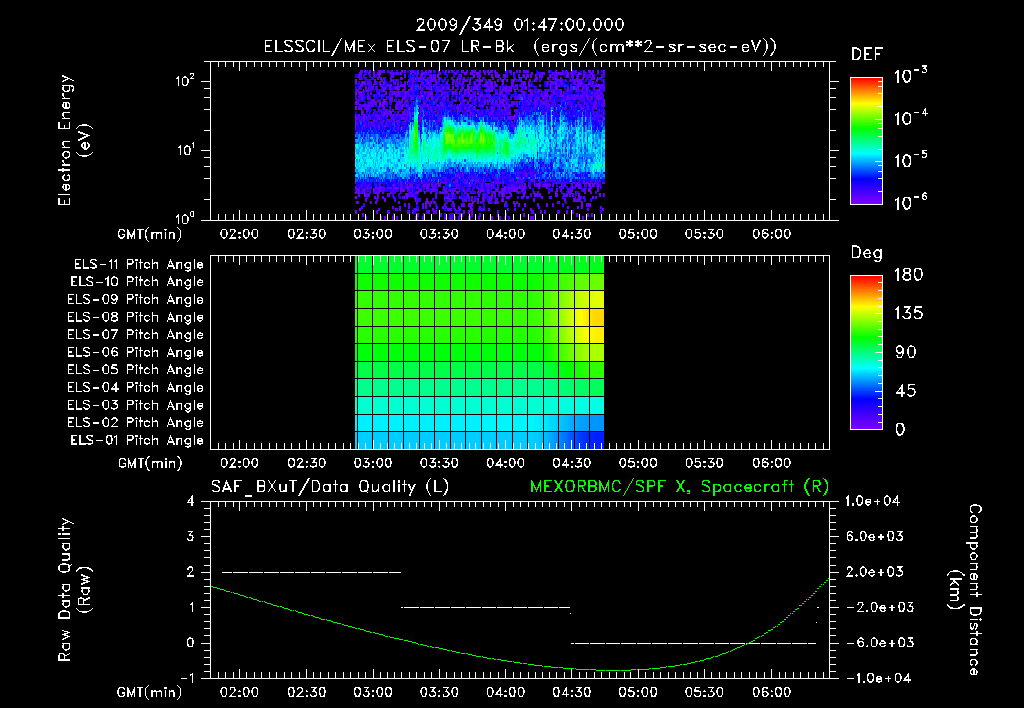Screen dimensions: 1024x708
Task: Click the 10^-6 tick on DEF color bar
Action: [x=910, y=202]
